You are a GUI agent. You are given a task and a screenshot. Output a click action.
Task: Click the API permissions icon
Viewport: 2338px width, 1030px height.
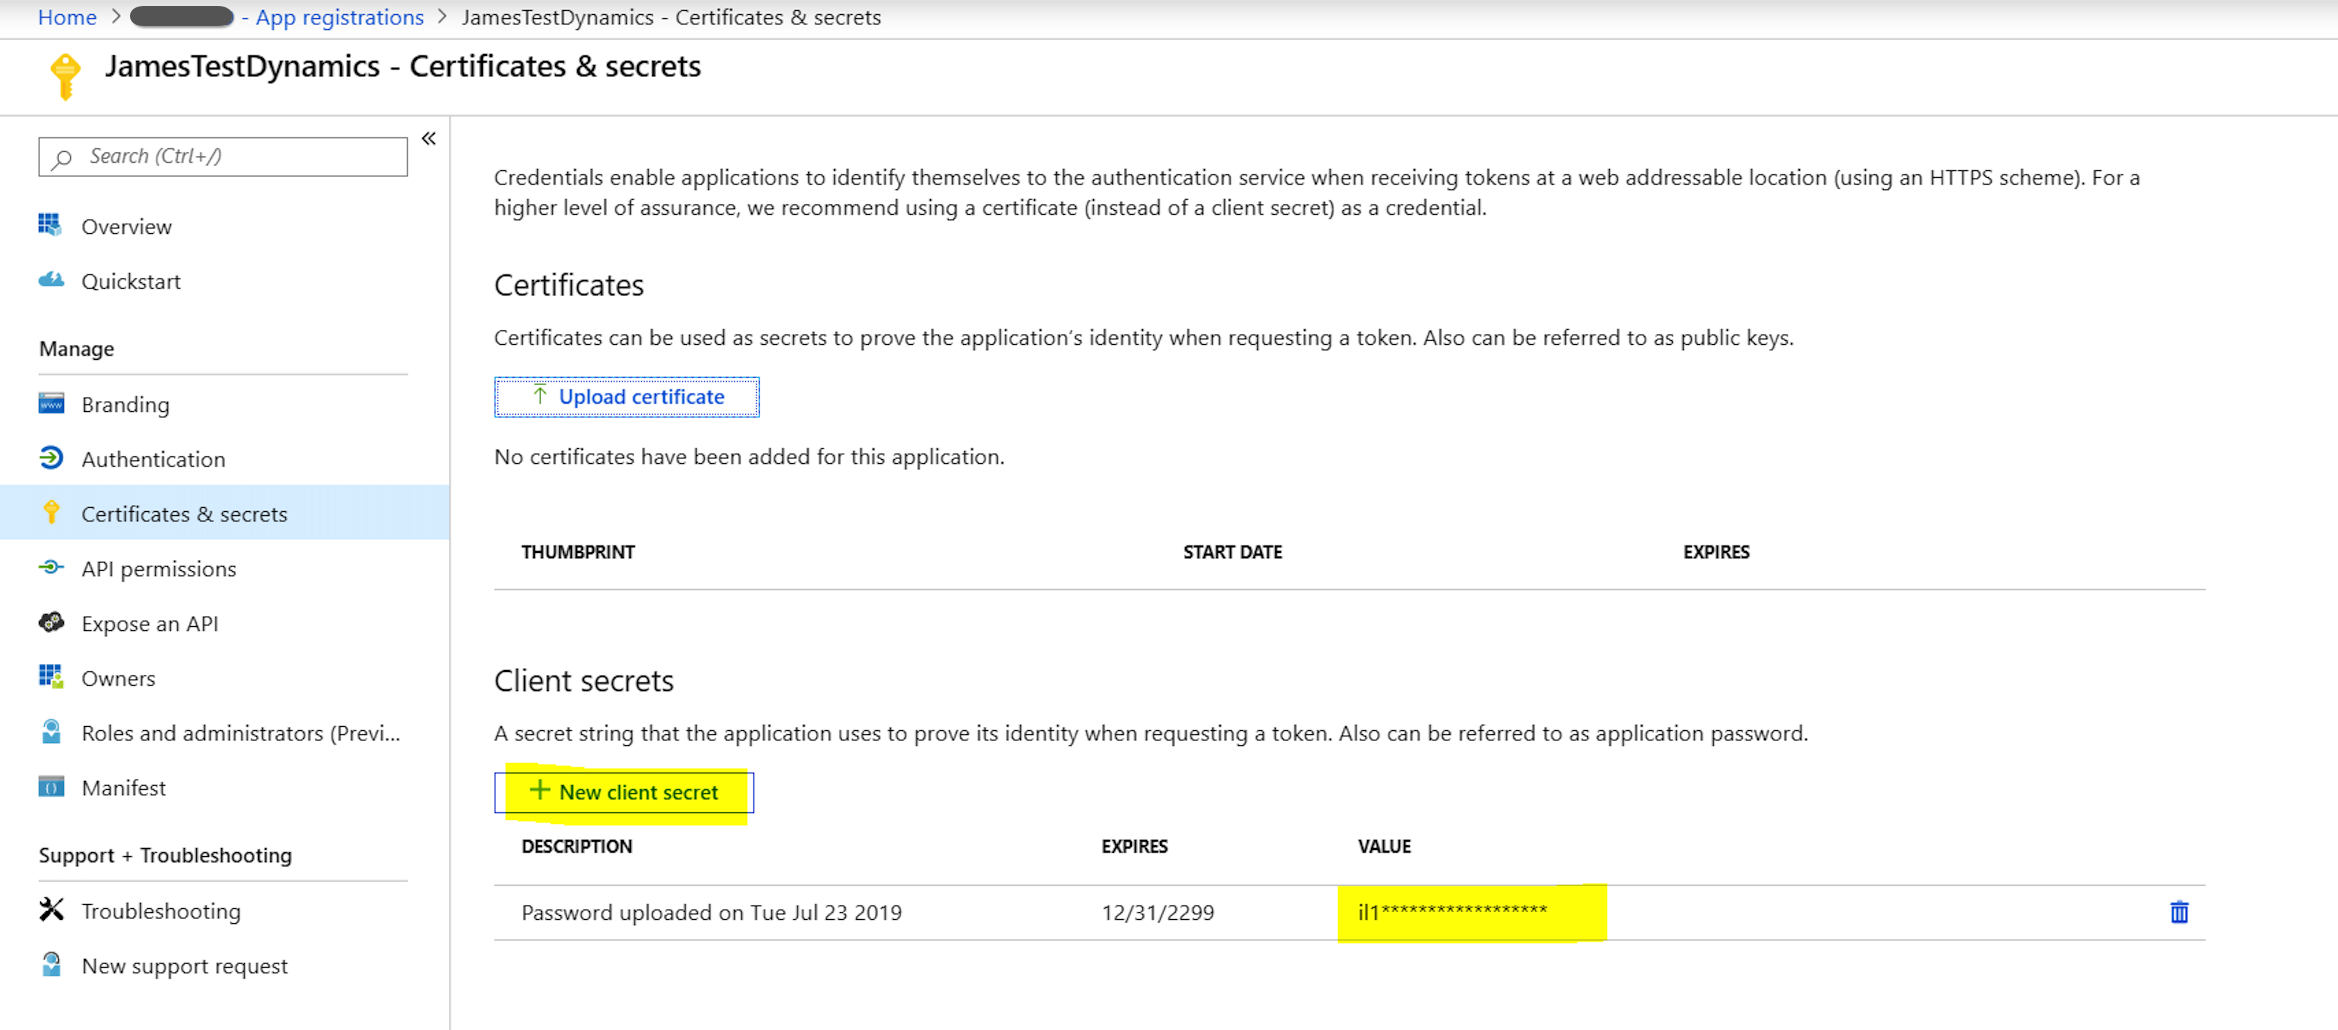[51, 568]
